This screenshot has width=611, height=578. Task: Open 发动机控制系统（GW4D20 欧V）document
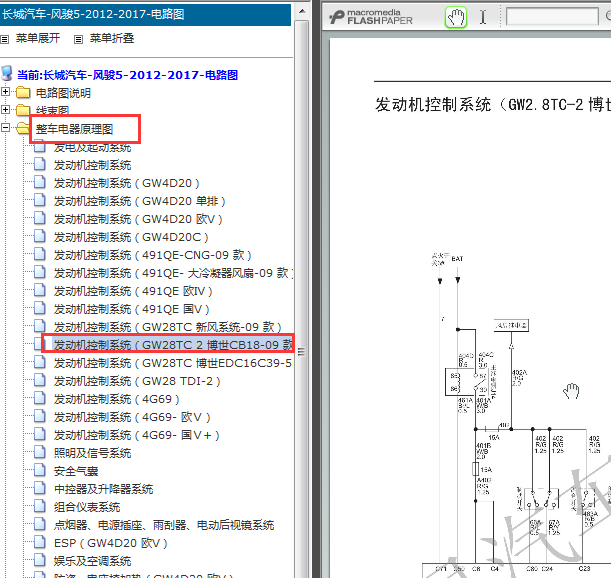tap(138, 219)
